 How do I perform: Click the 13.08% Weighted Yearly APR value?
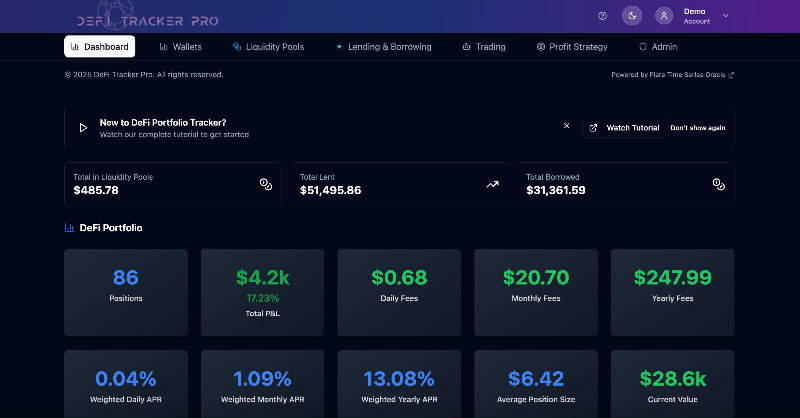(x=399, y=379)
